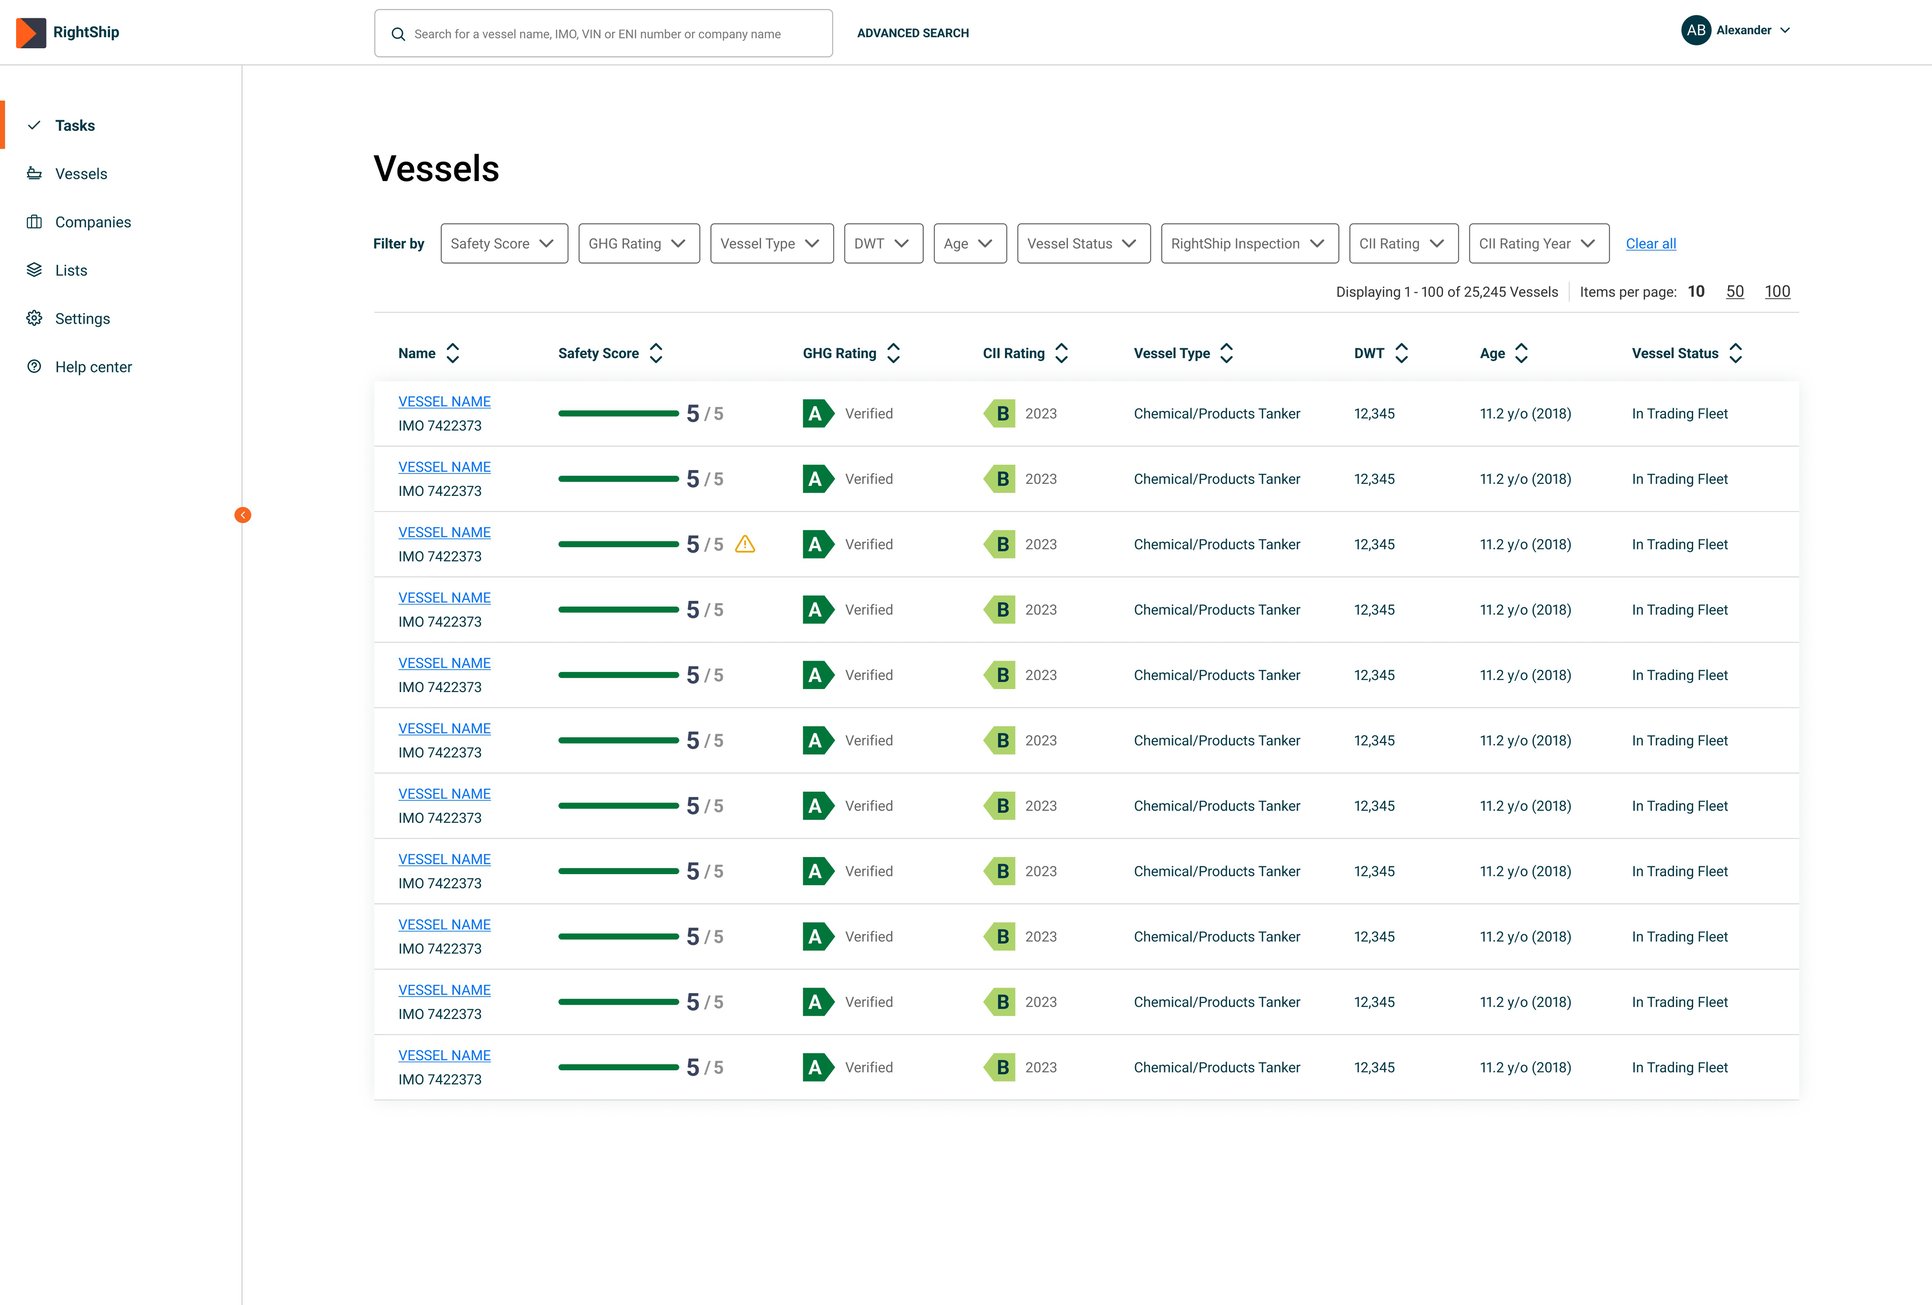1932x1305 pixels.
Task: Click the Clear all filters link
Action: pyautogui.click(x=1650, y=243)
